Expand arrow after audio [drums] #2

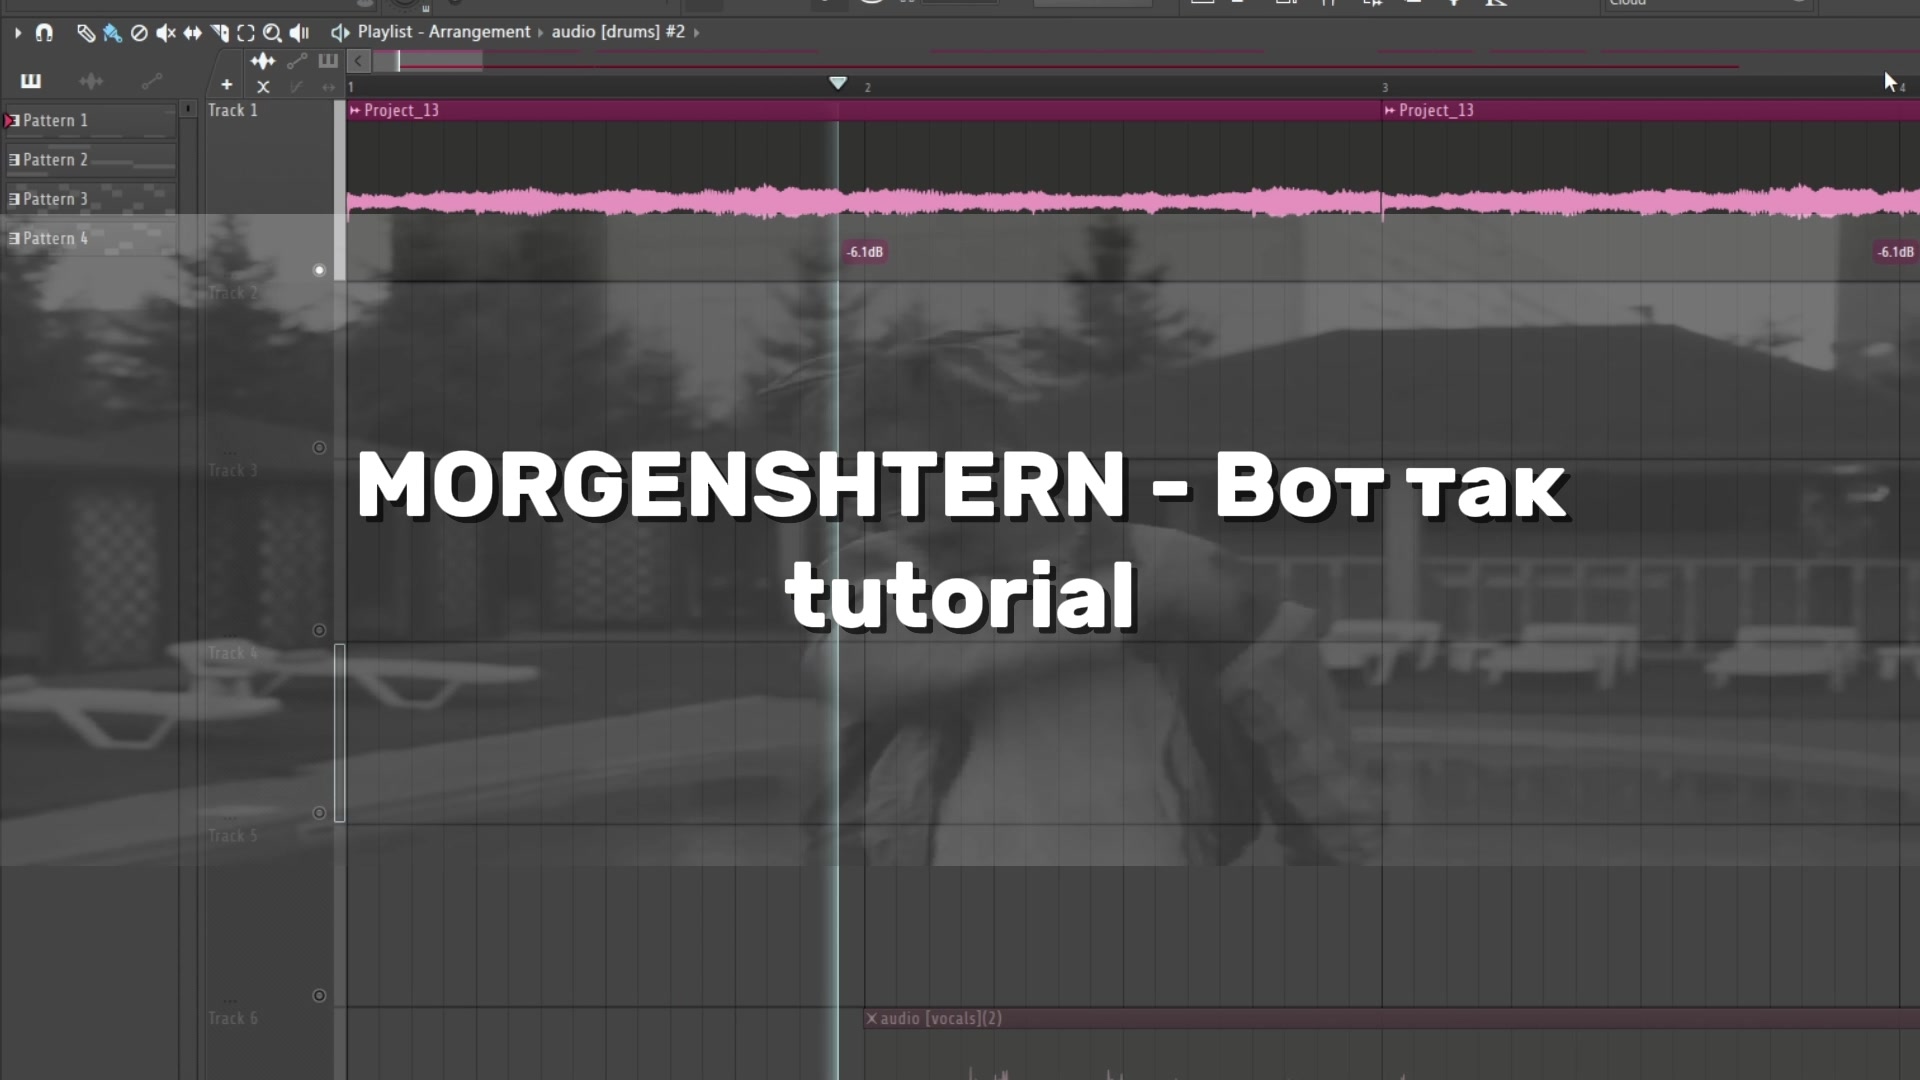tap(697, 32)
